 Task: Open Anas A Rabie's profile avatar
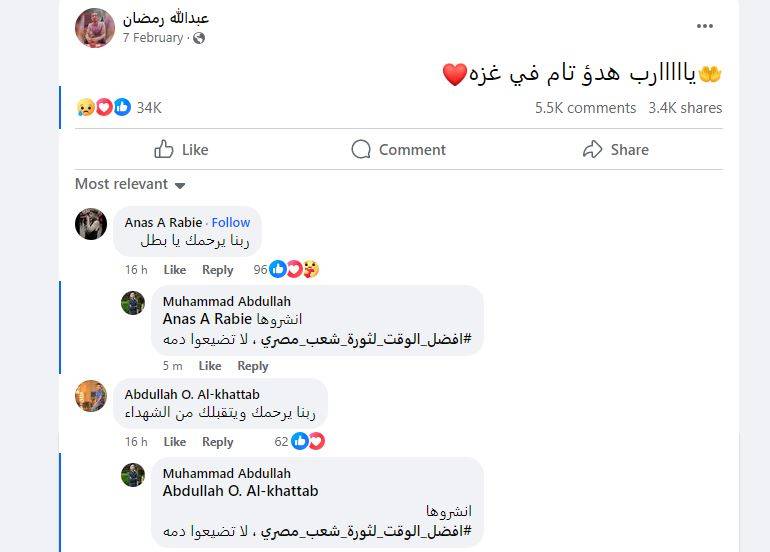[91, 224]
